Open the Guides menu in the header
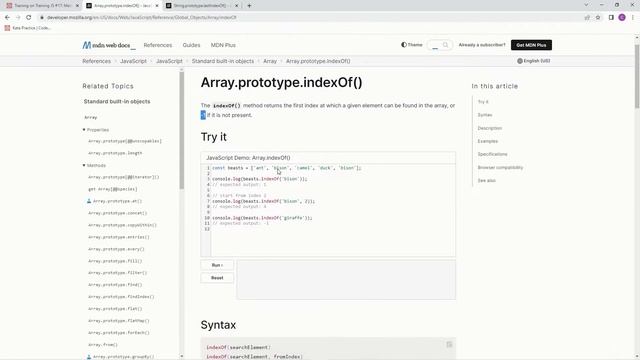 pos(191,45)
